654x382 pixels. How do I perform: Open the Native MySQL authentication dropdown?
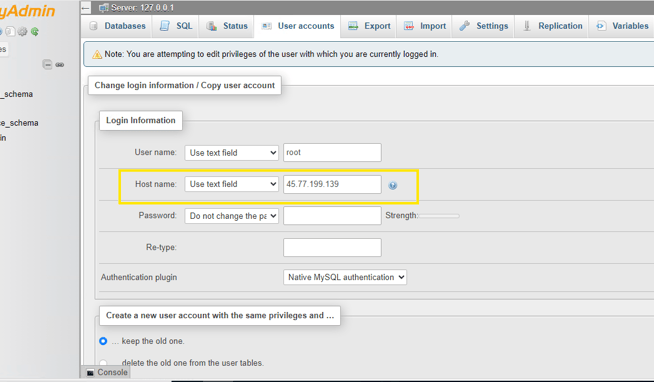click(x=345, y=277)
